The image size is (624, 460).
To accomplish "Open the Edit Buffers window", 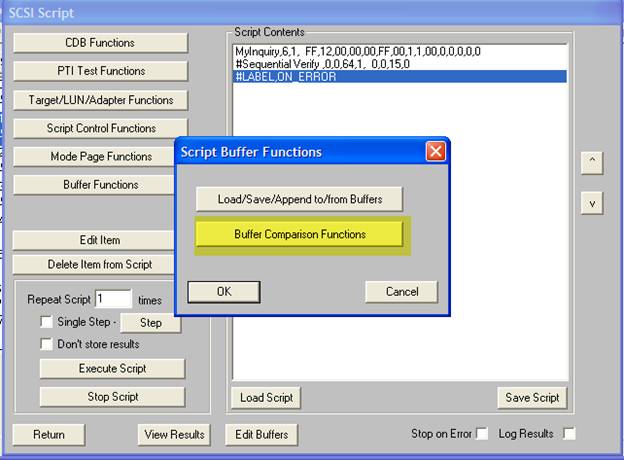I will click(x=262, y=434).
